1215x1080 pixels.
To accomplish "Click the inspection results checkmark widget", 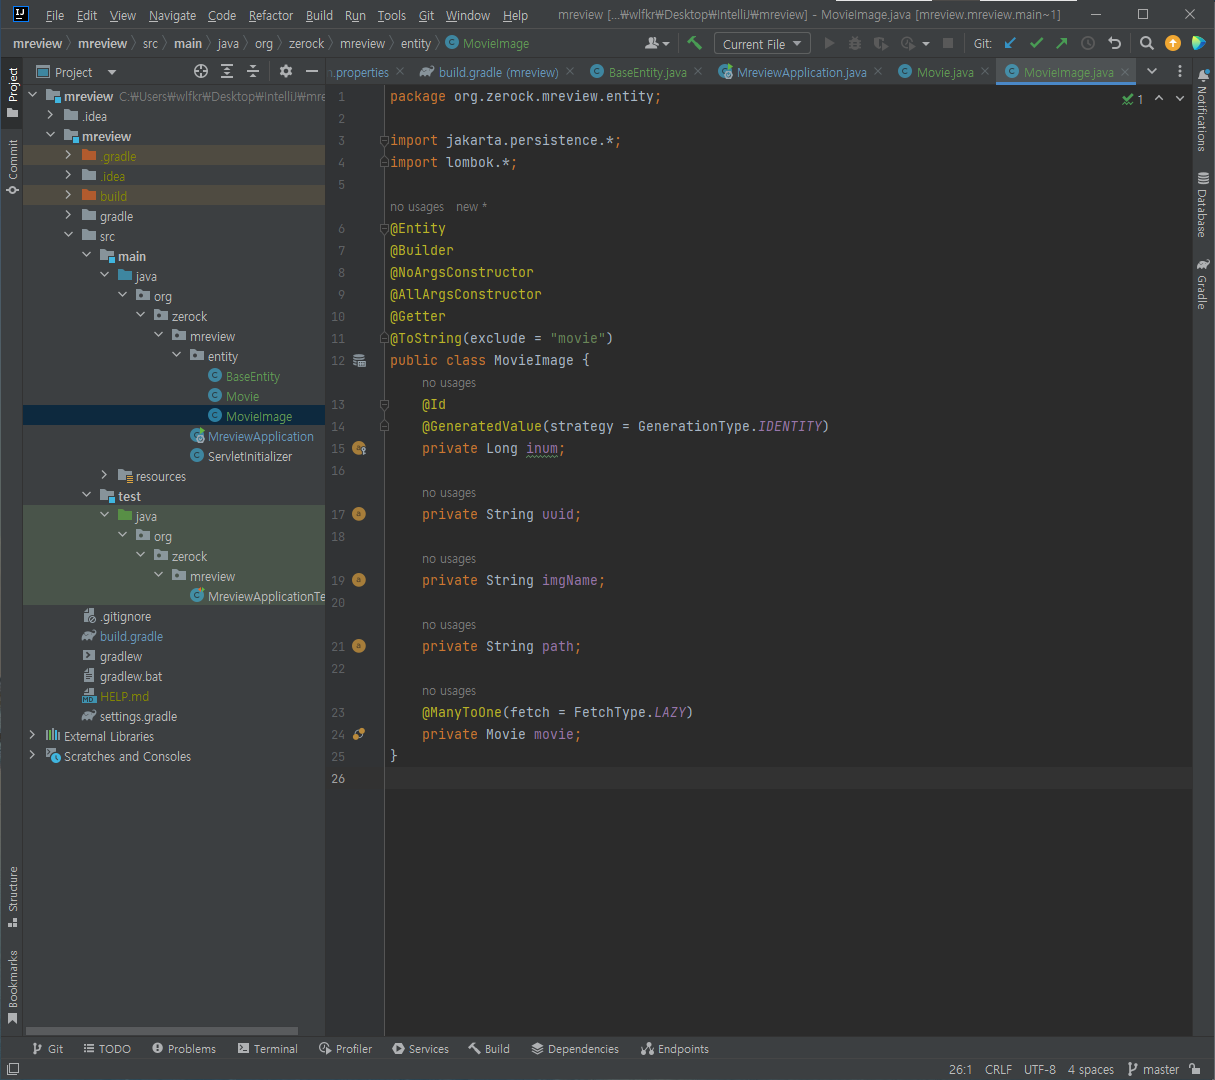I will [x=1133, y=99].
